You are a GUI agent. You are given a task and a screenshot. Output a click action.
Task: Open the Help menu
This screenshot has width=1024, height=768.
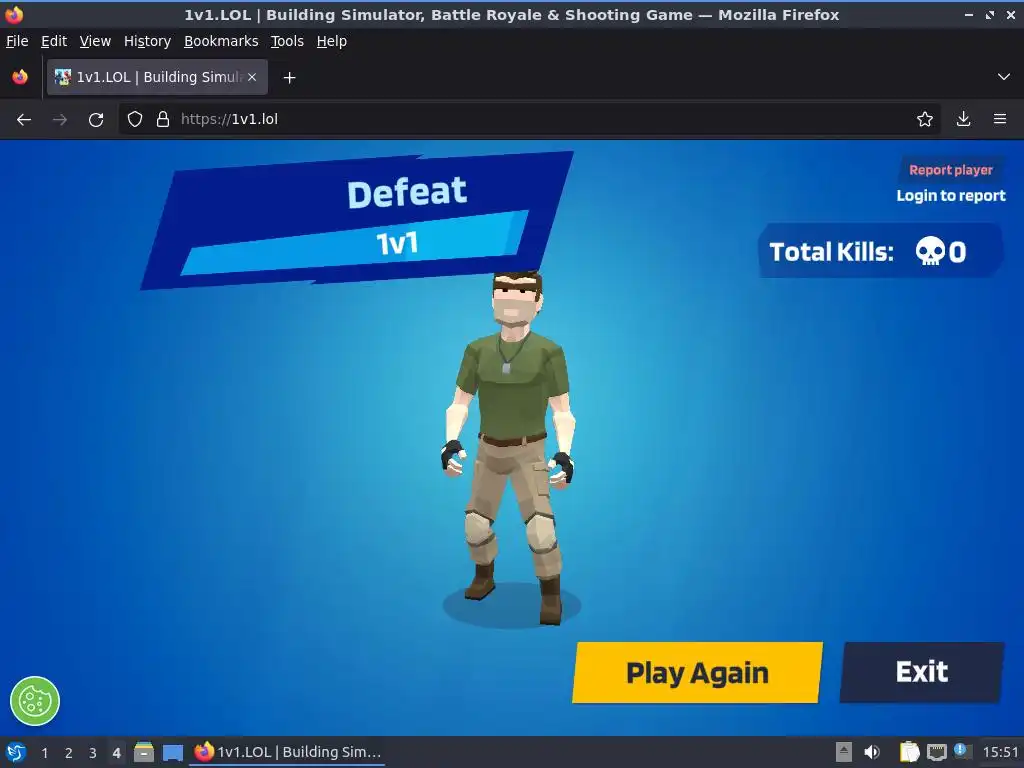click(332, 41)
